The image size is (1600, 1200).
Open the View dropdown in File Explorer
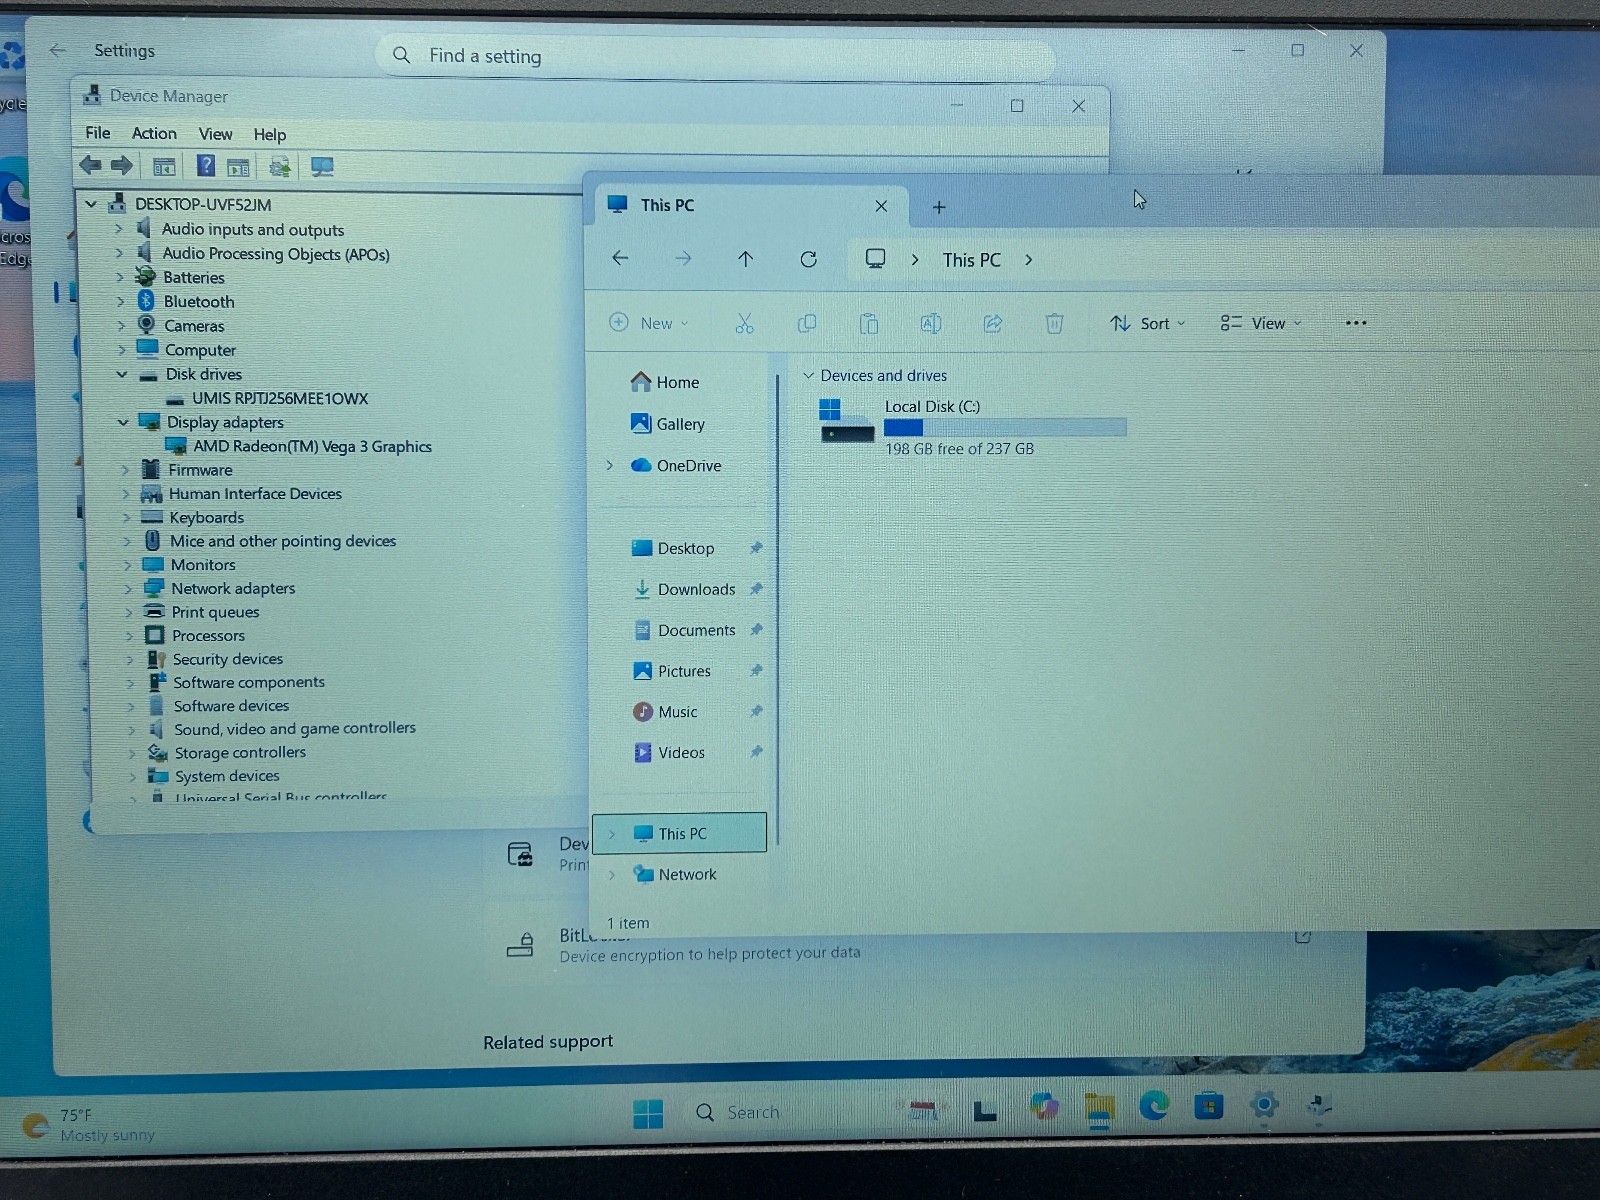click(x=1260, y=323)
